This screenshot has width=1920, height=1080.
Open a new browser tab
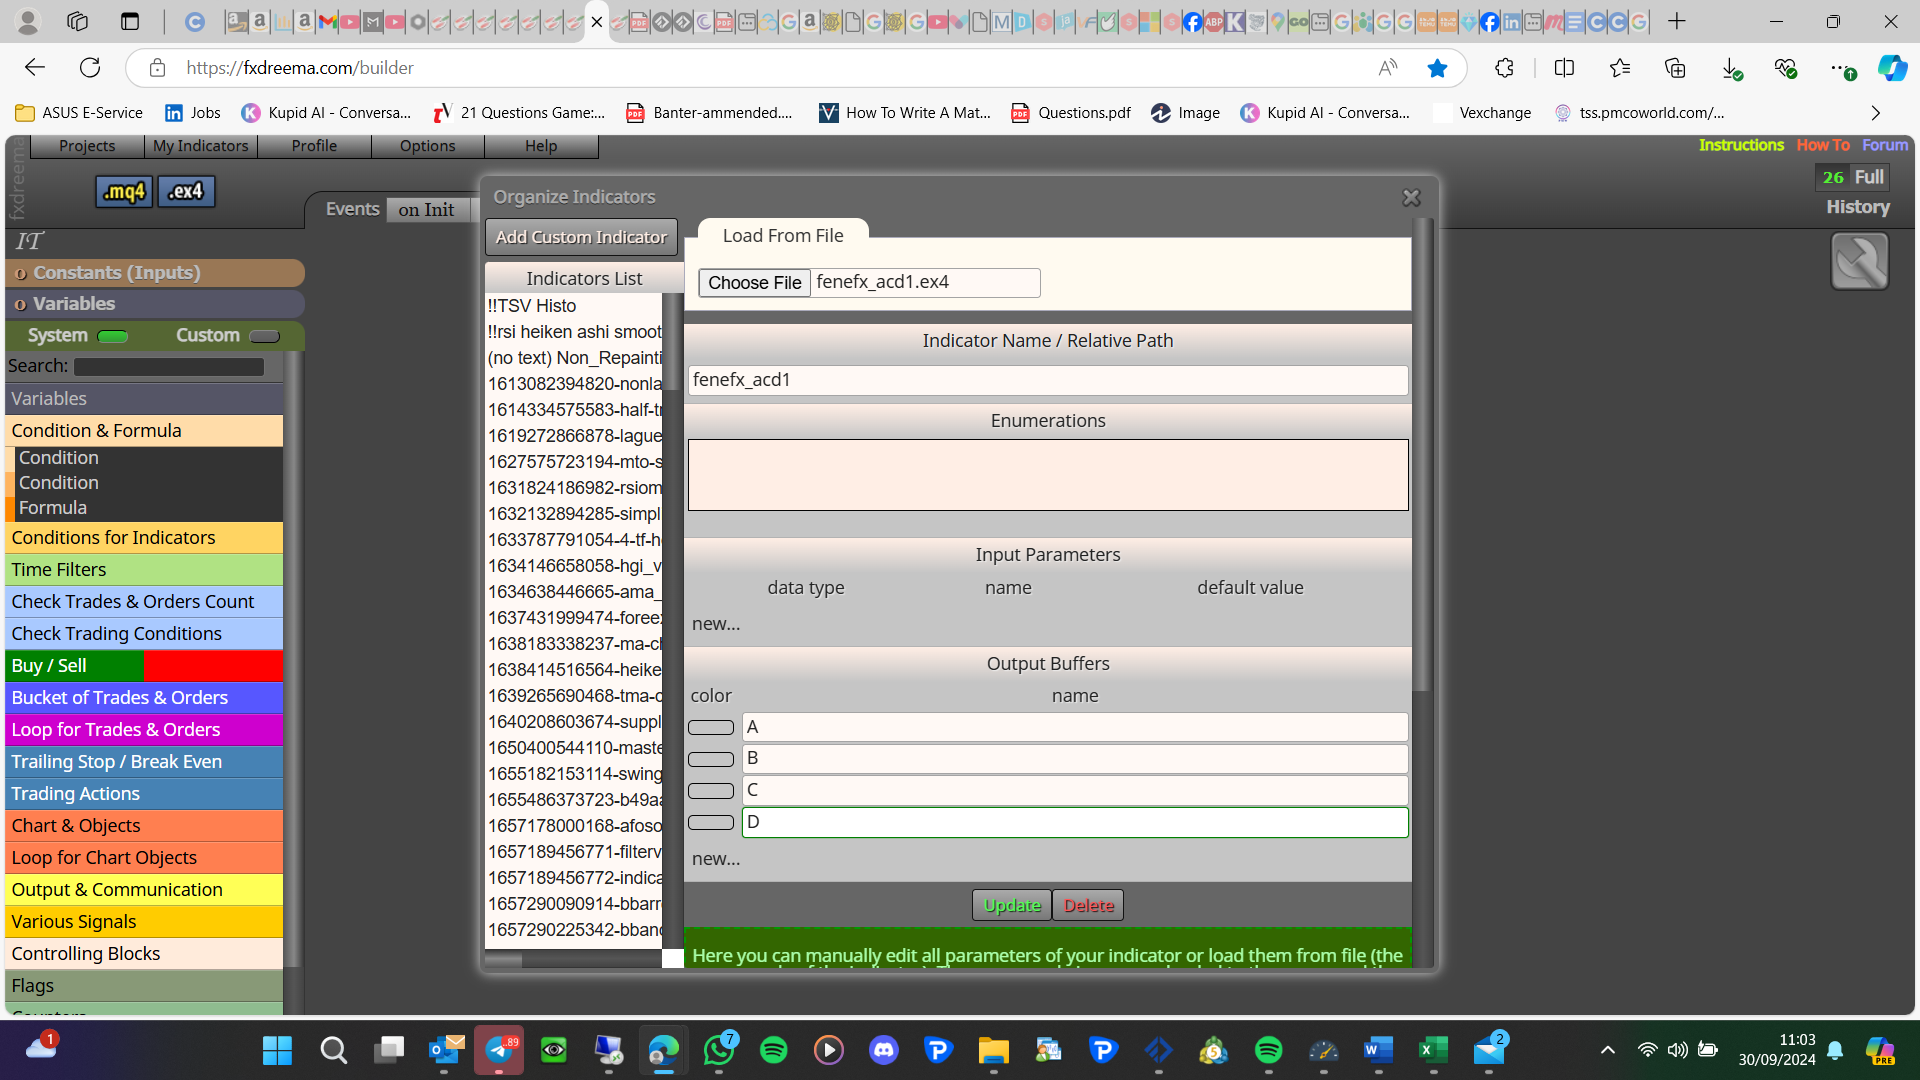click(x=1677, y=21)
